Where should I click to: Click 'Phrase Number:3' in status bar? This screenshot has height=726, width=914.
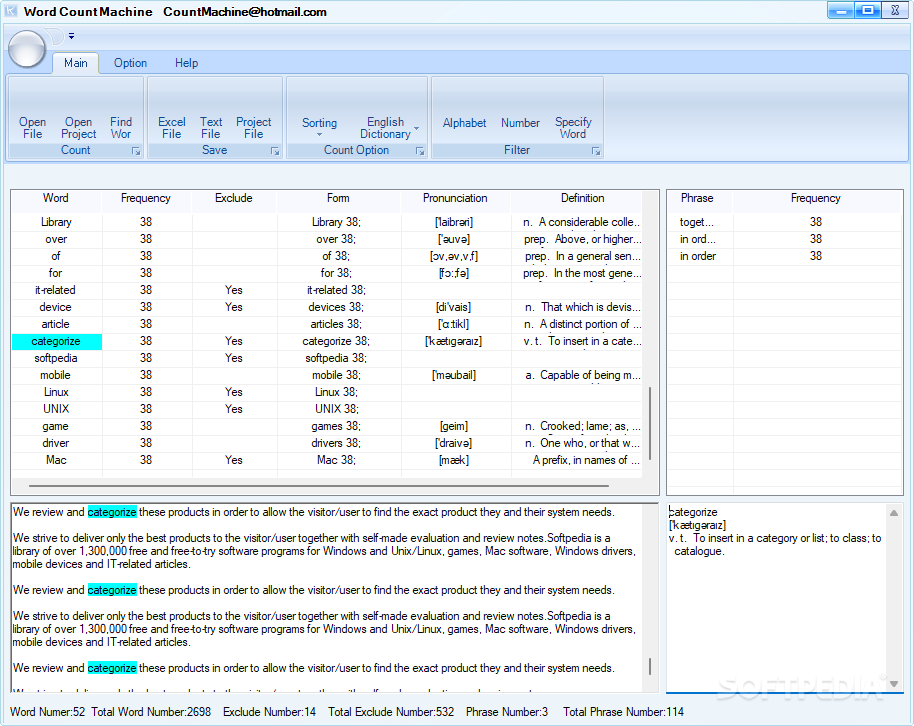point(507,712)
